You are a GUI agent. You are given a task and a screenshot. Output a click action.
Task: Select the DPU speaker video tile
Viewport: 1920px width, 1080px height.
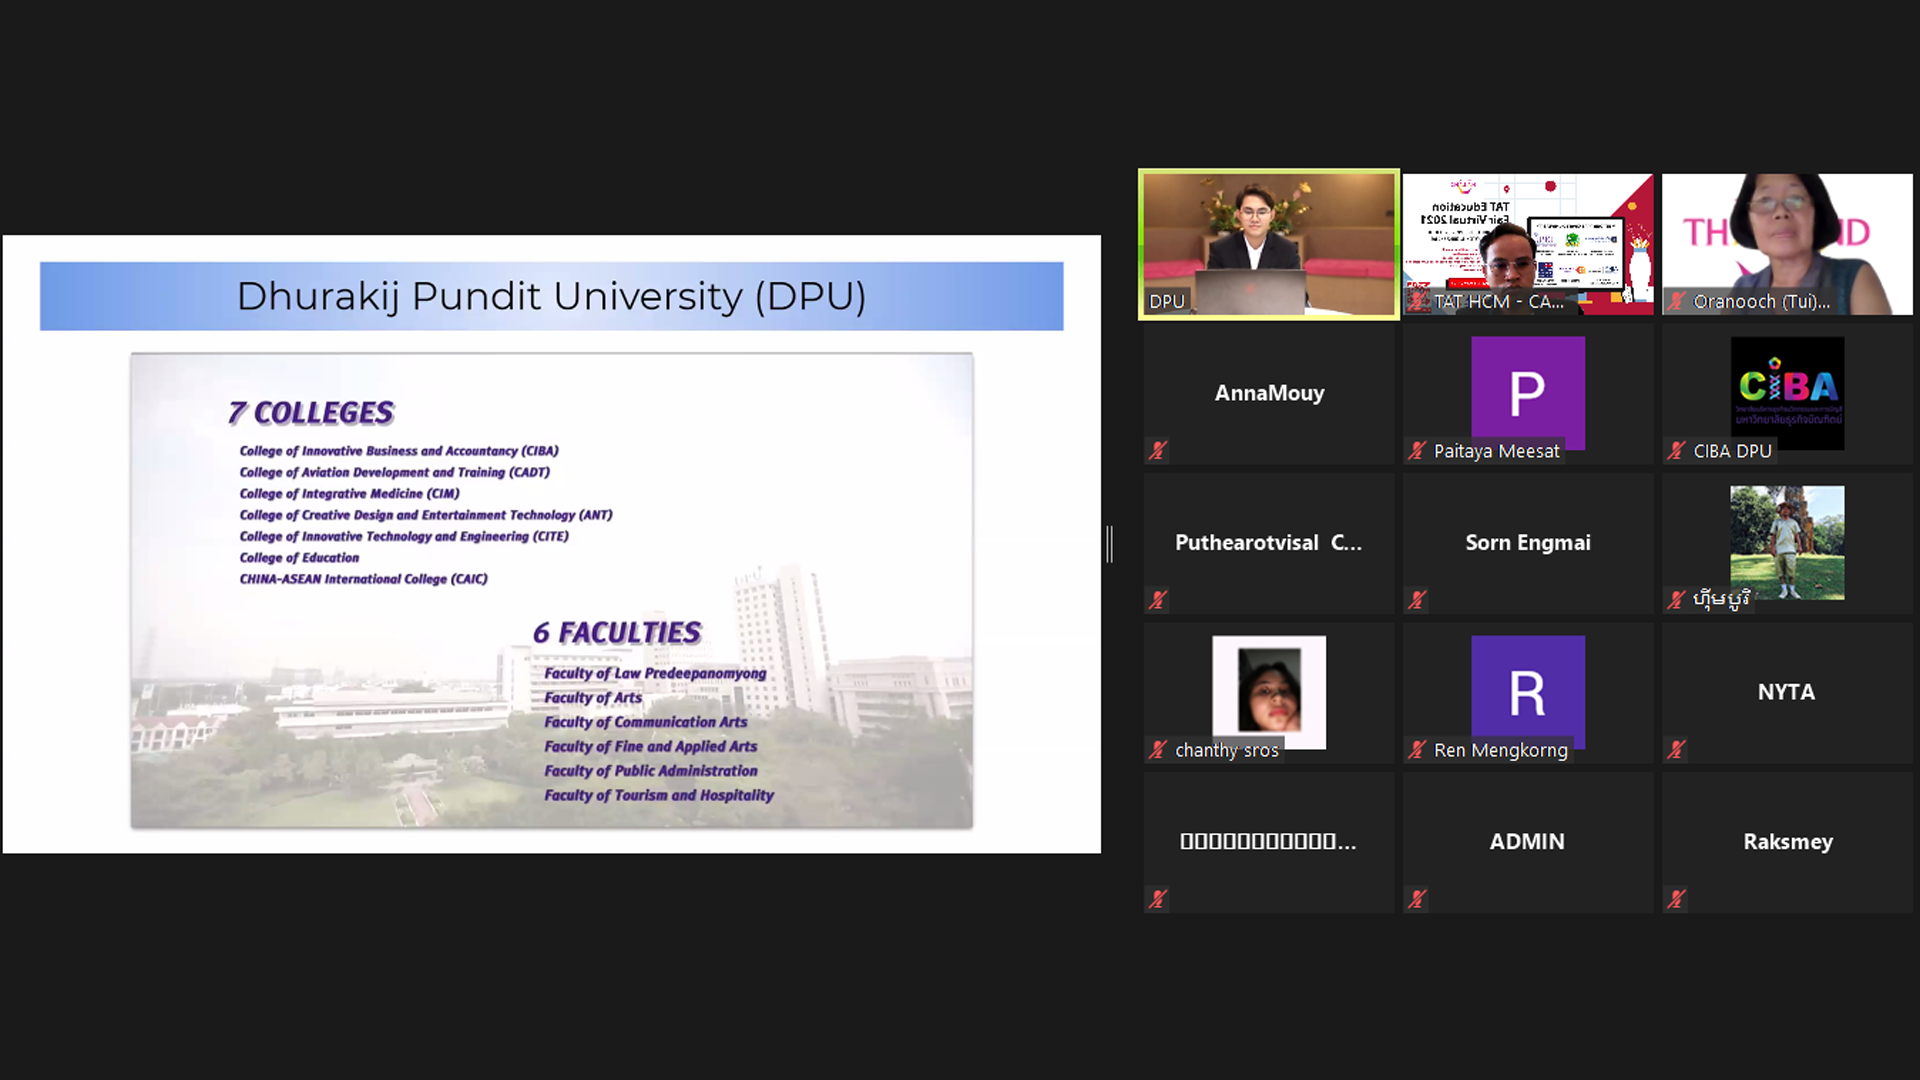click(x=1268, y=244)
